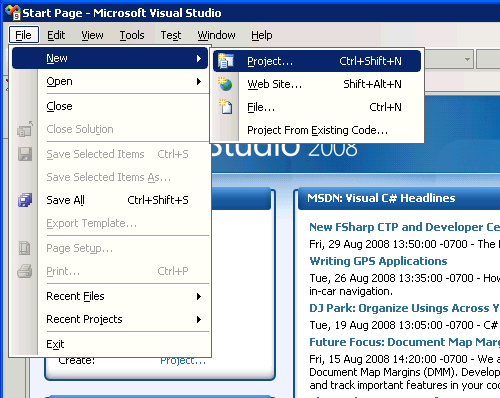Select Project From Existing Code...

pyautogui.click(x=317, y=130)
